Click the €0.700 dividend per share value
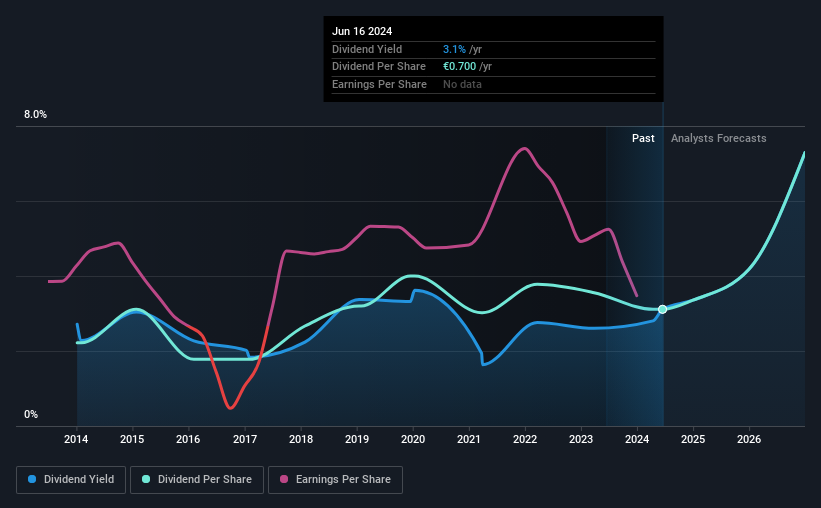The image size is (821, 508). pyautogui.click(x=459, y=67)
